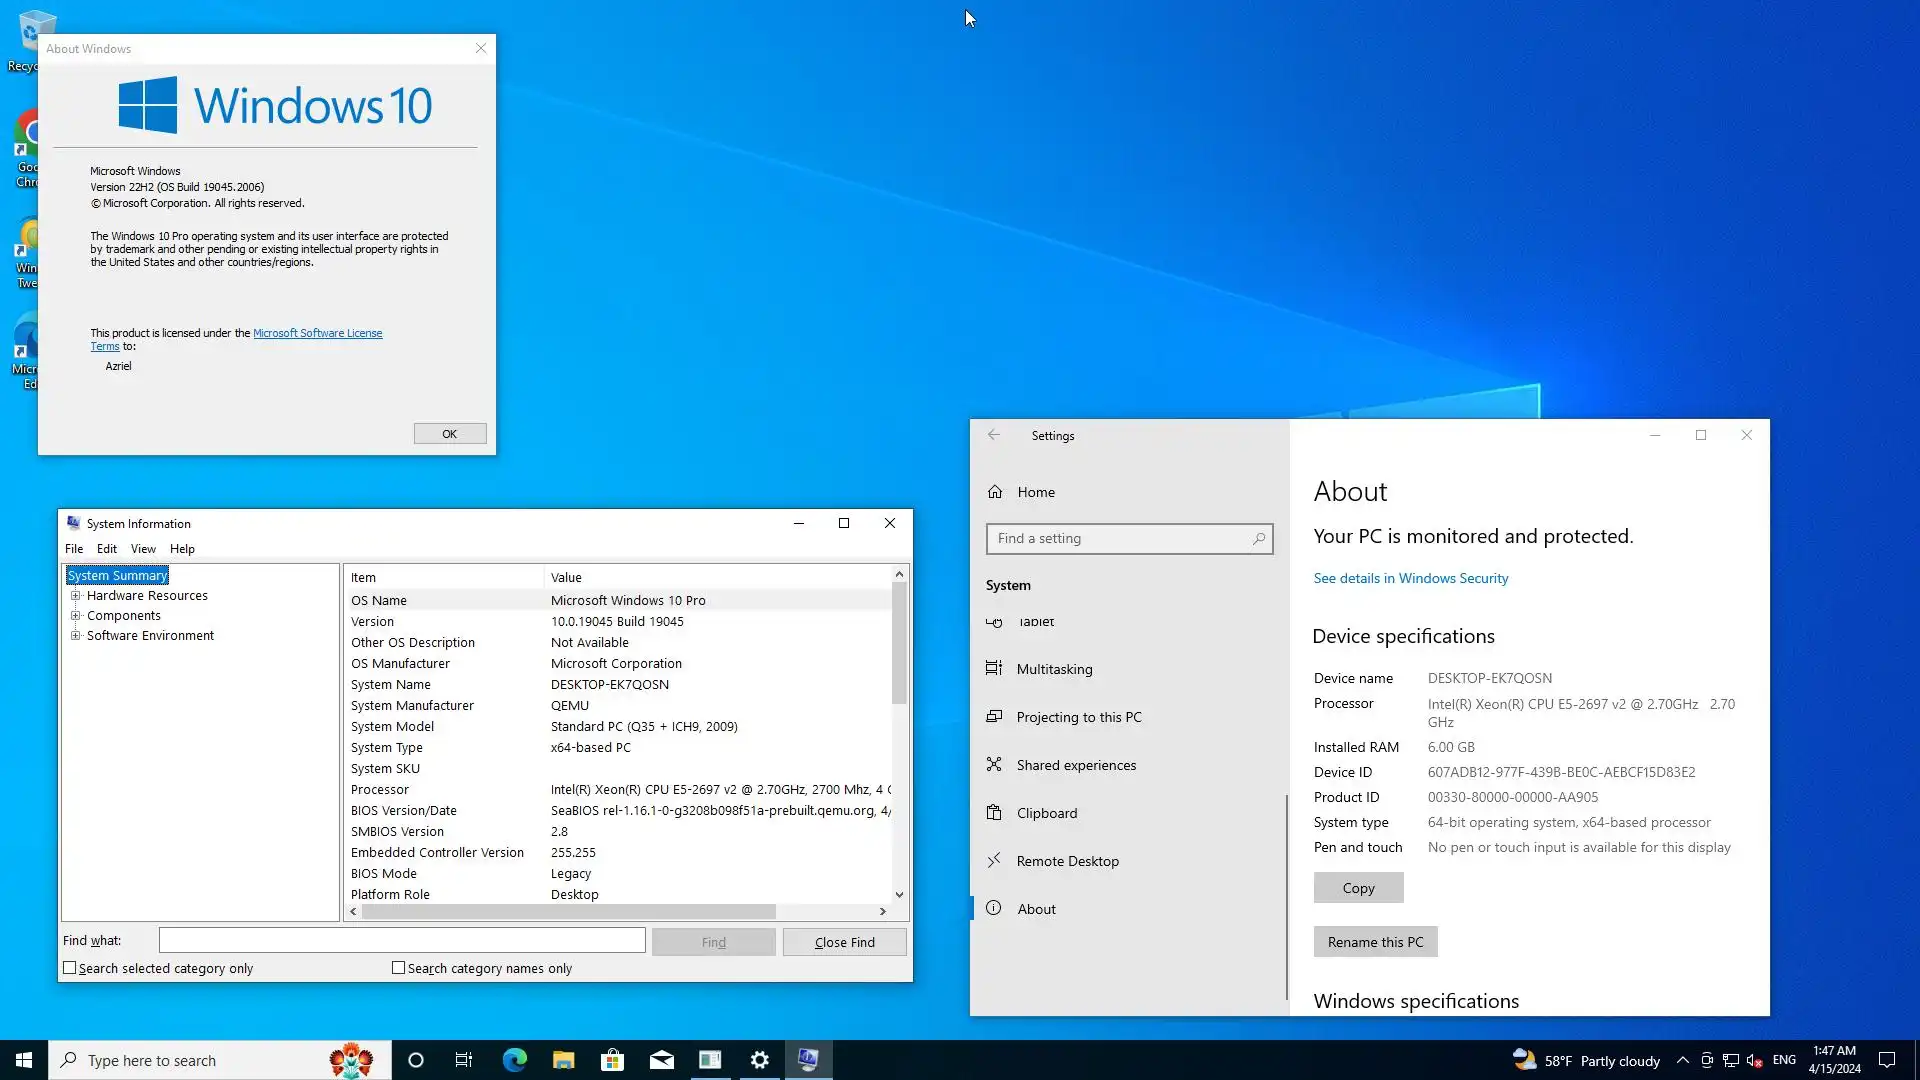Viewport: 1920px width, 1080px height.
Task: Expand Software Environment tree node
Action: pyautogui.click(x=75, y=635)
